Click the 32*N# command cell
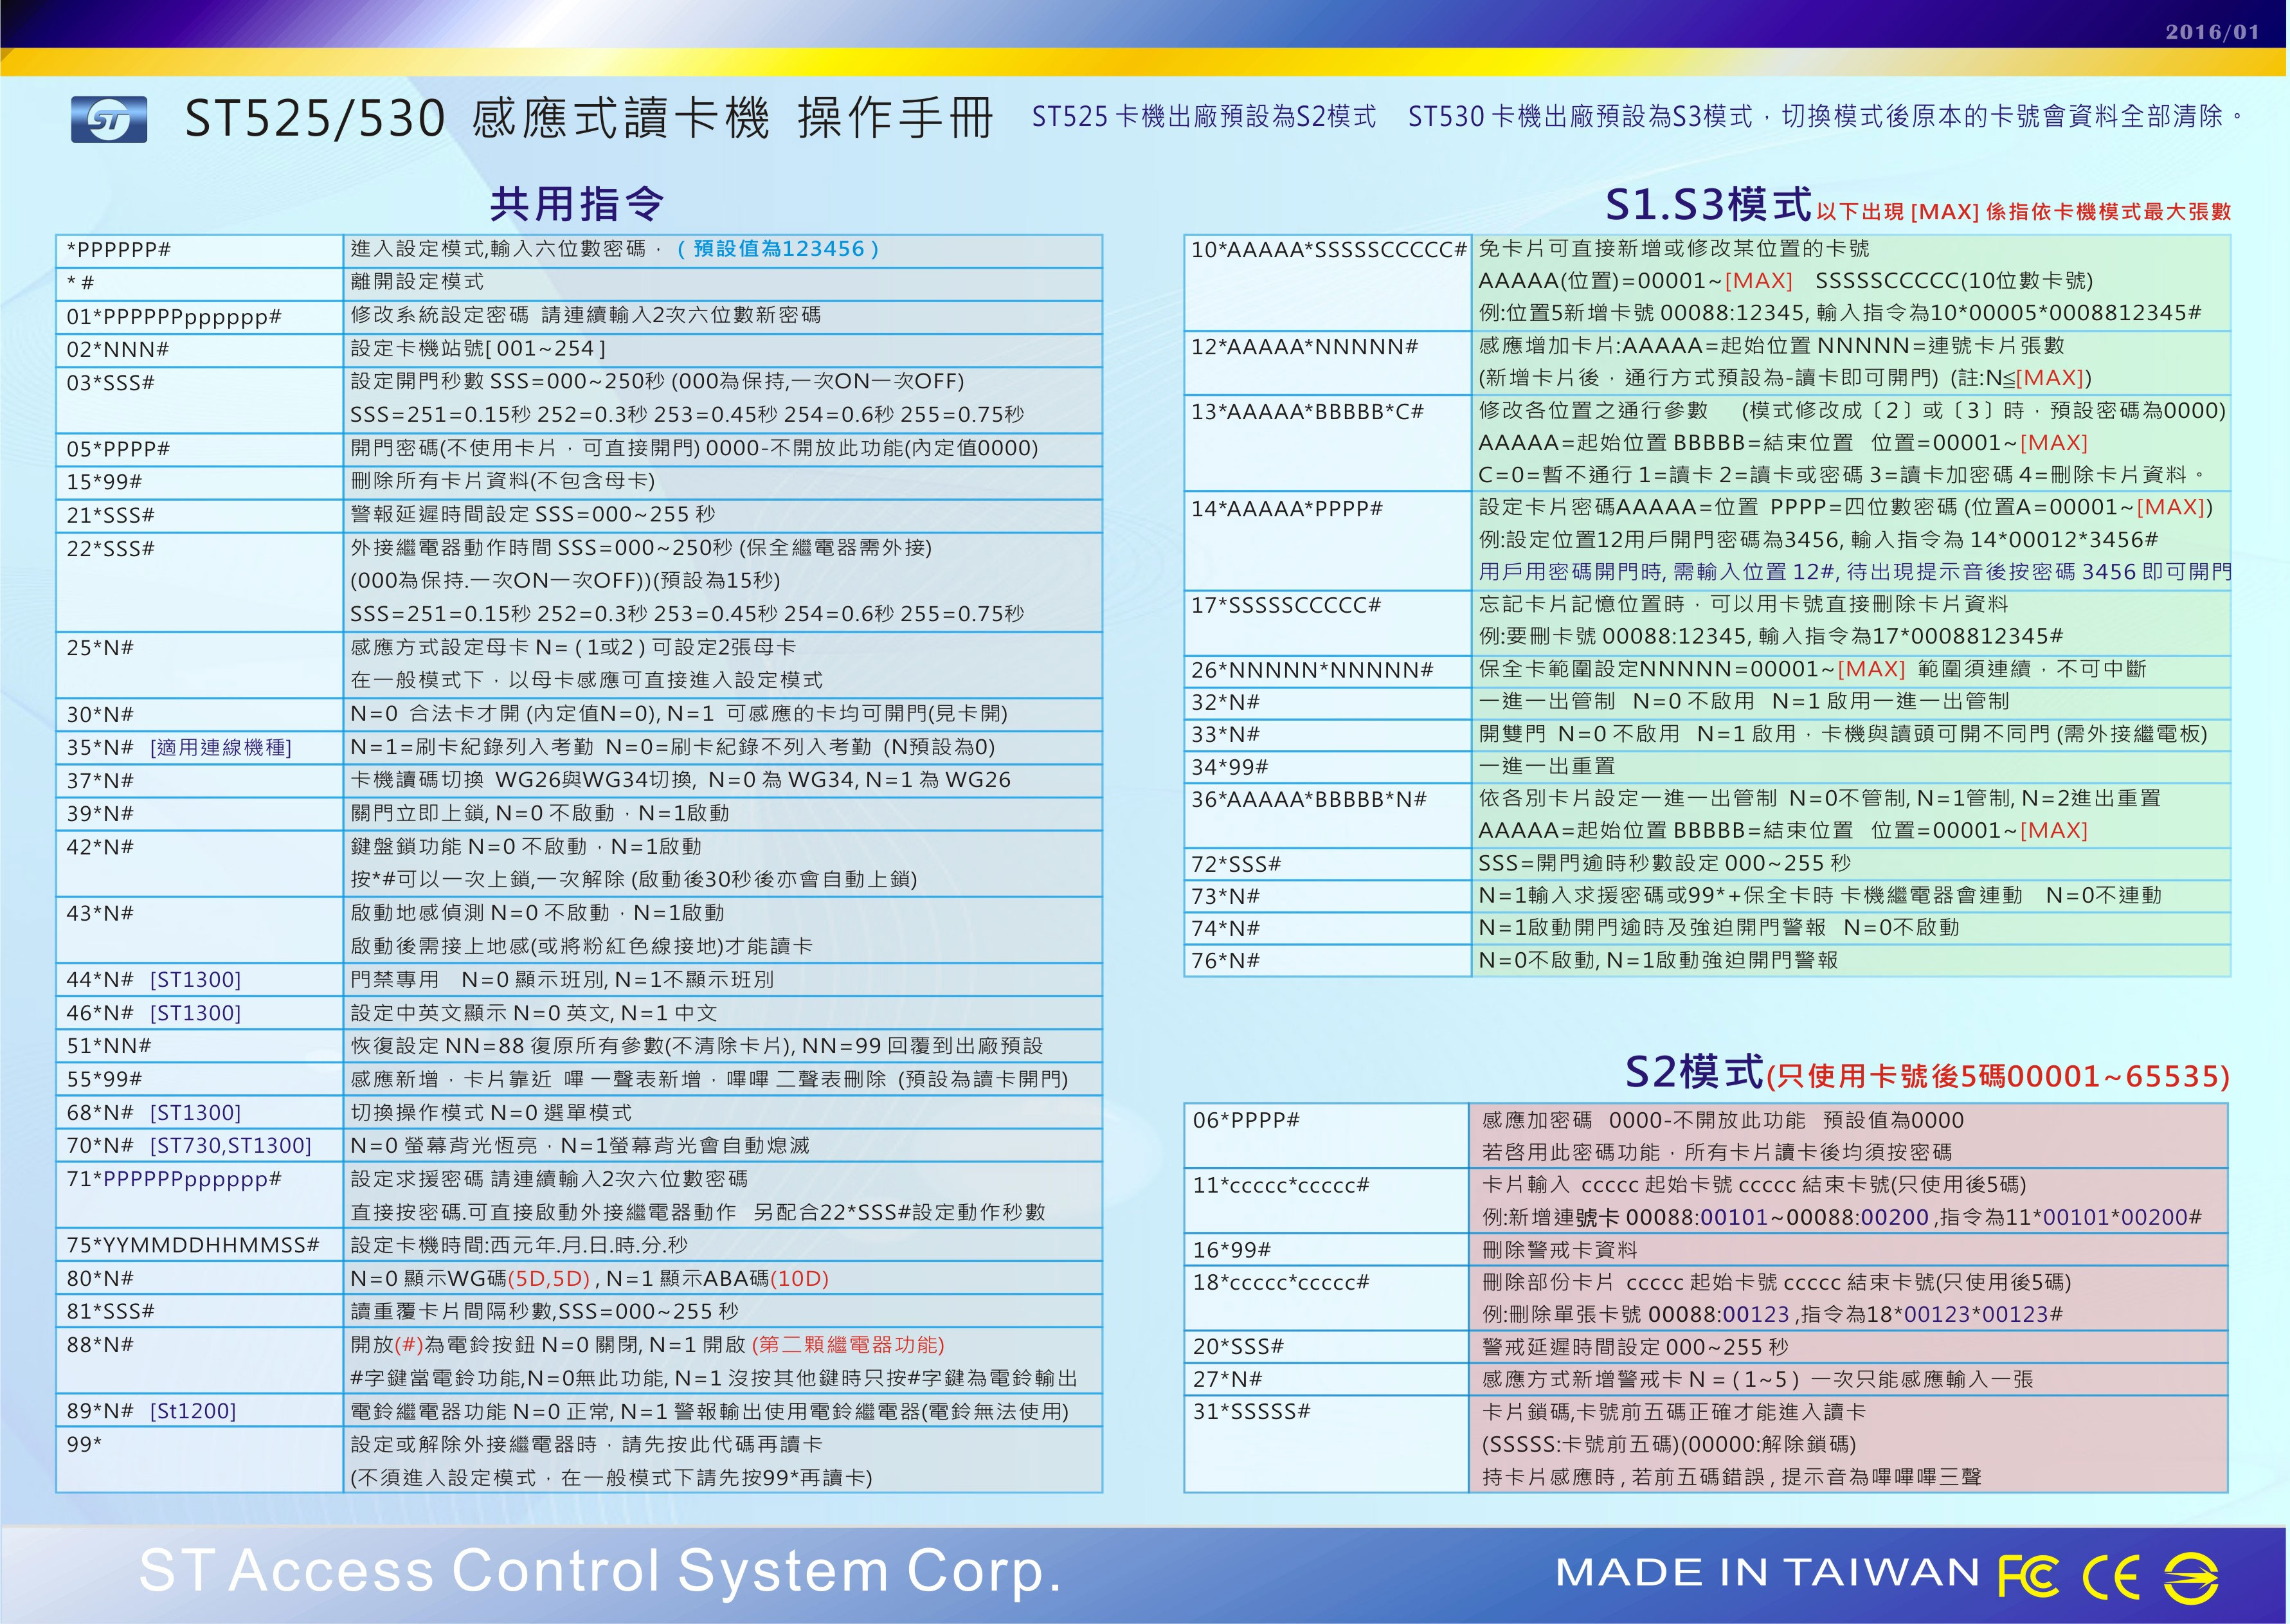The width and height of the screenshot is (2290, 1624). [1328, 702]
